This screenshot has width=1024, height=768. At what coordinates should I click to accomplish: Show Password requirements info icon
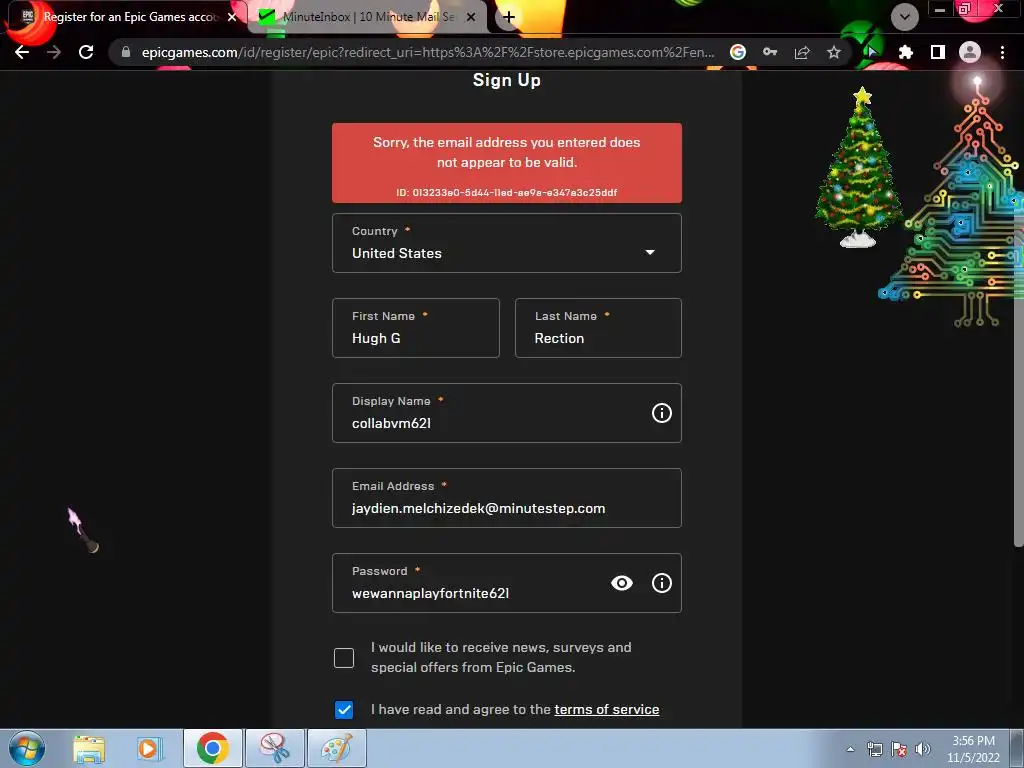coord(662,583)
